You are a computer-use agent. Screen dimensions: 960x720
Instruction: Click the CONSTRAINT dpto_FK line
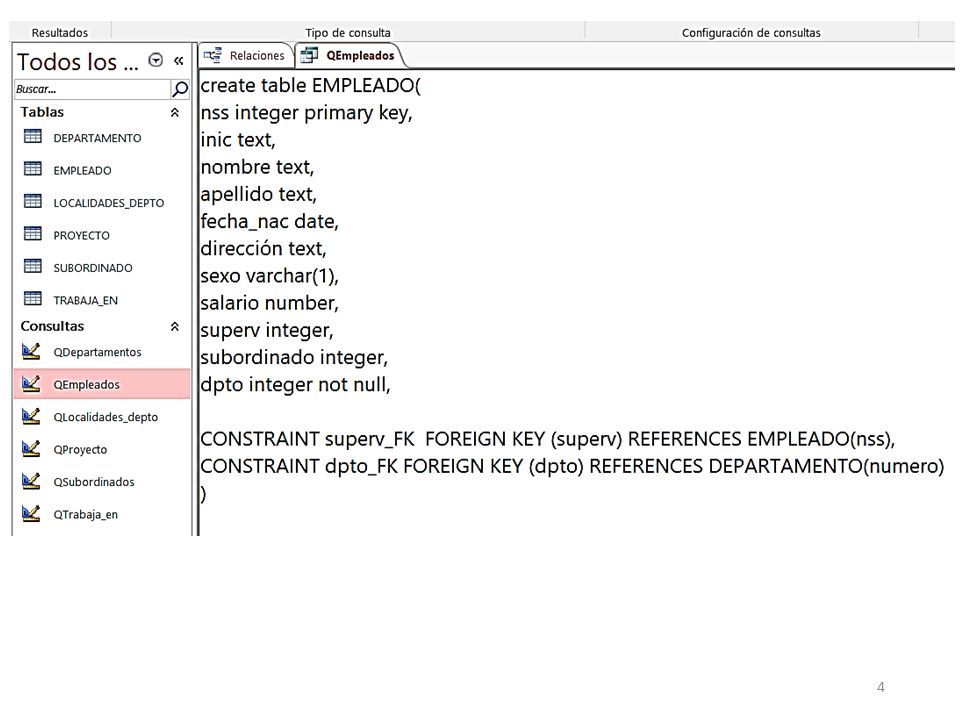[572, 467]
